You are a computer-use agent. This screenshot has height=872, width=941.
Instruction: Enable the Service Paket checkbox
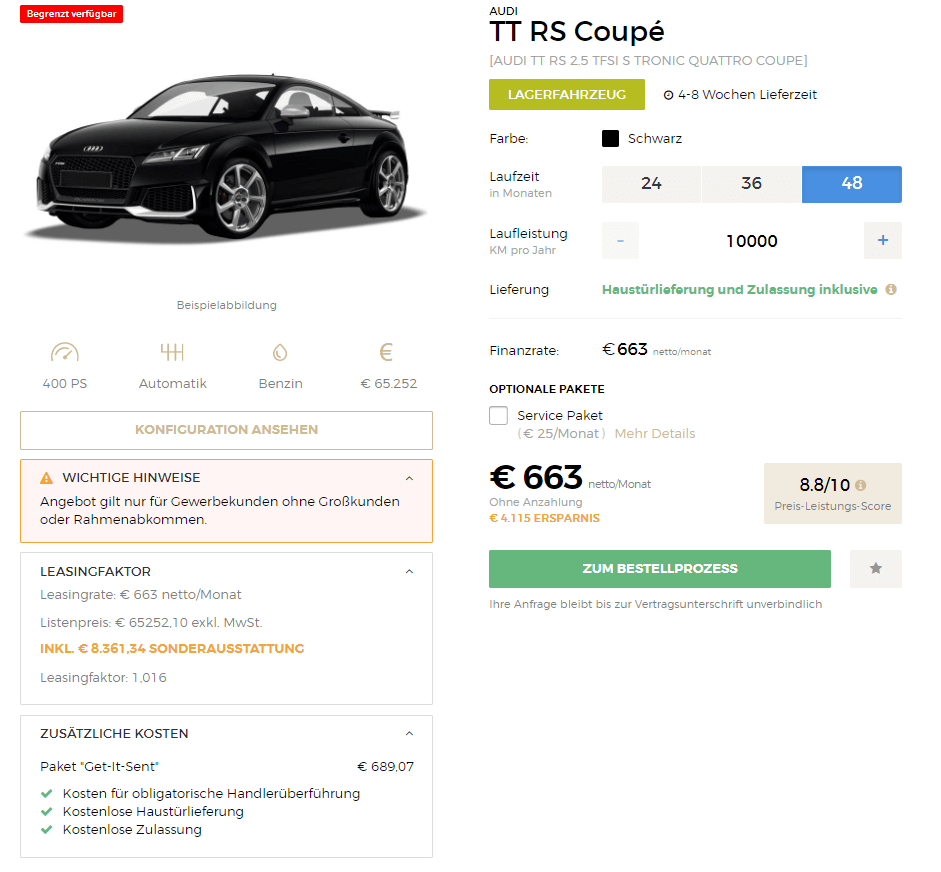click(498, 415)
